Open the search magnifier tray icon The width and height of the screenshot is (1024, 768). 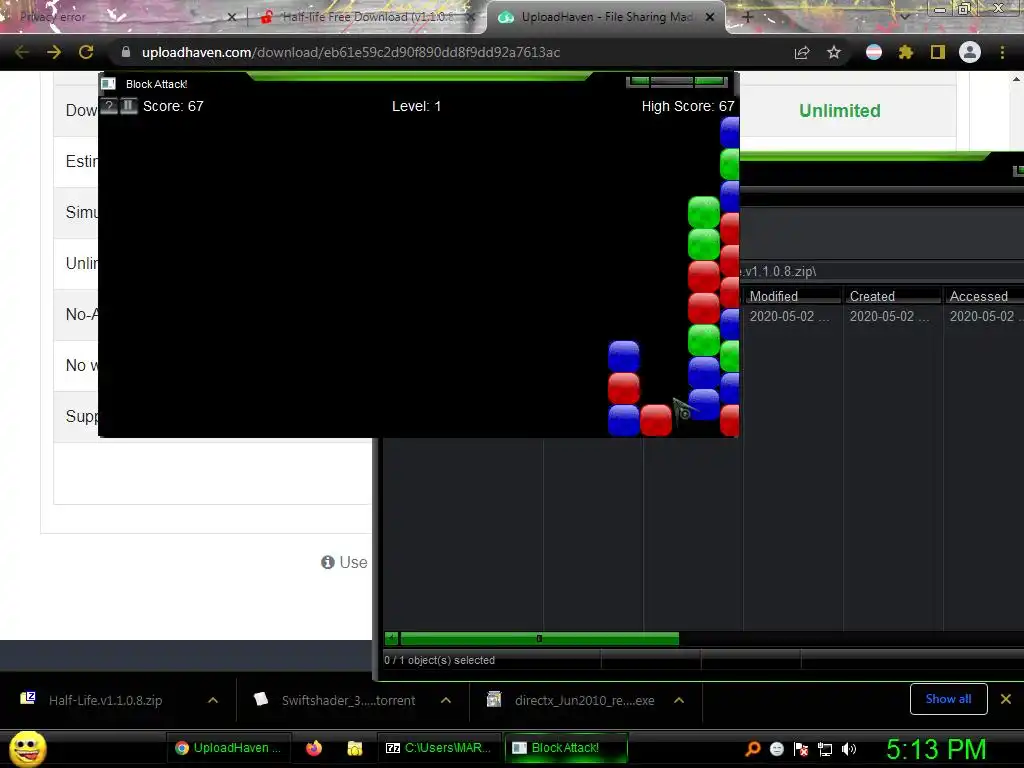[x=752, y=748]
